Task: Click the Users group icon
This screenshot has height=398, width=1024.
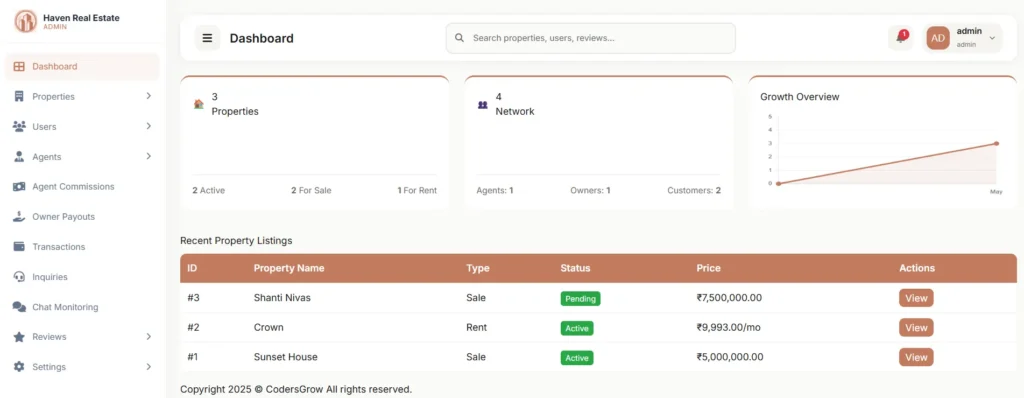Action: pyautogui.click(x=19, y=127)
